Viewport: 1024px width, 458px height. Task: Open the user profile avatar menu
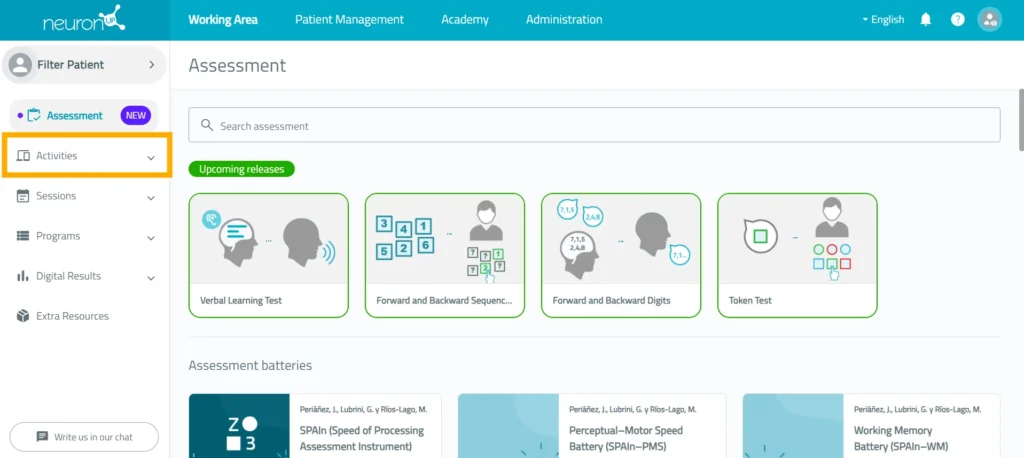point(989,20)
